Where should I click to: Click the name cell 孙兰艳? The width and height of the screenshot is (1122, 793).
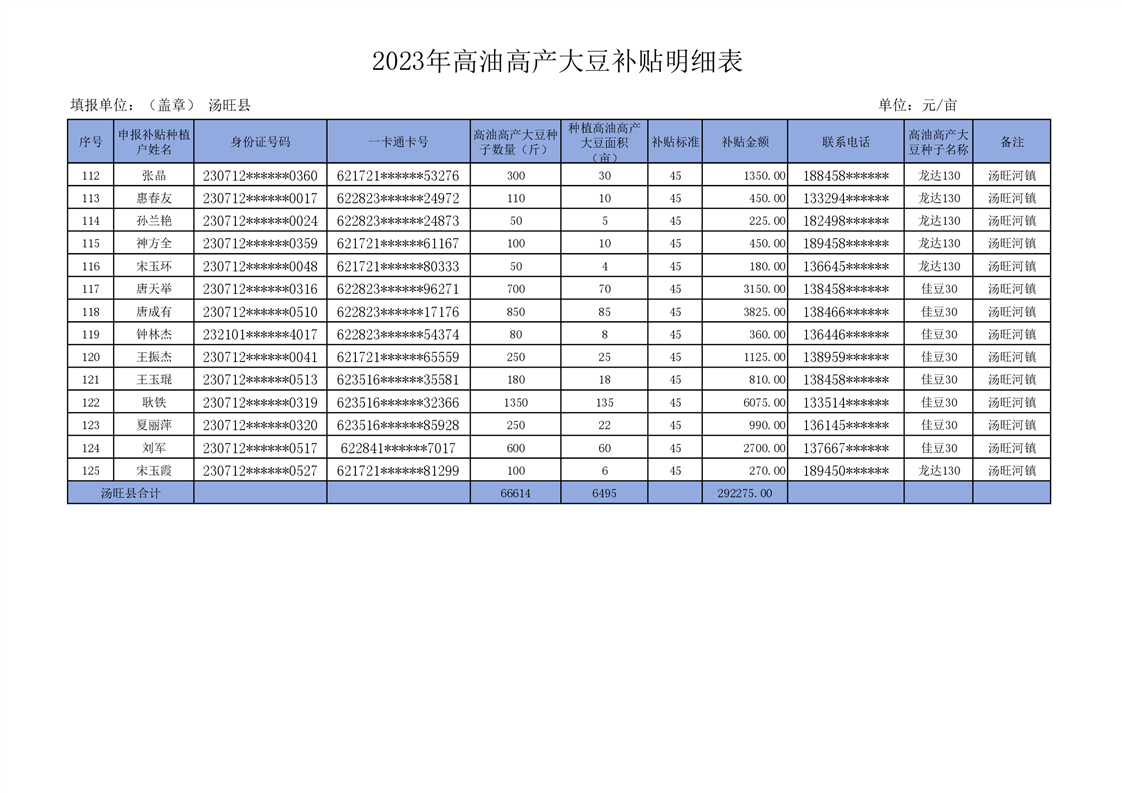(154, 221)
